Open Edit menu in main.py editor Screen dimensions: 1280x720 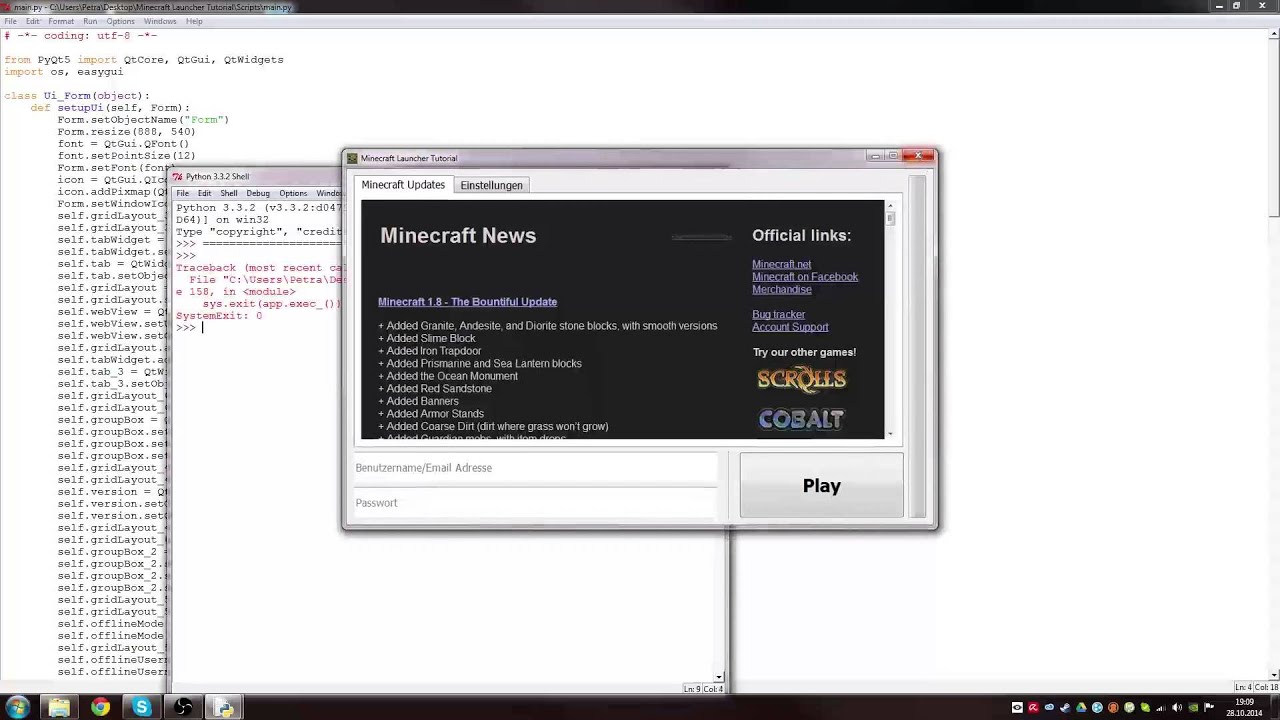pyautogui.click(x=33, y=21)
